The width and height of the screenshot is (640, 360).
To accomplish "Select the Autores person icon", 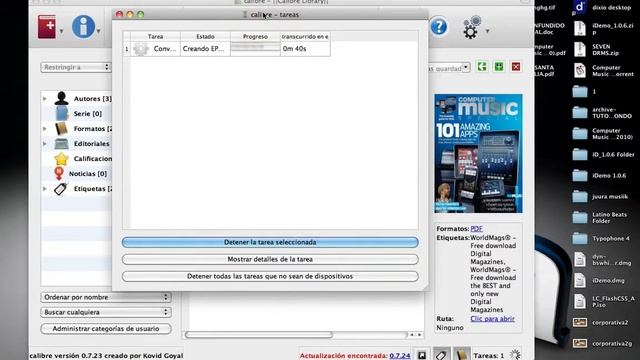I will [x=62, y=98].
